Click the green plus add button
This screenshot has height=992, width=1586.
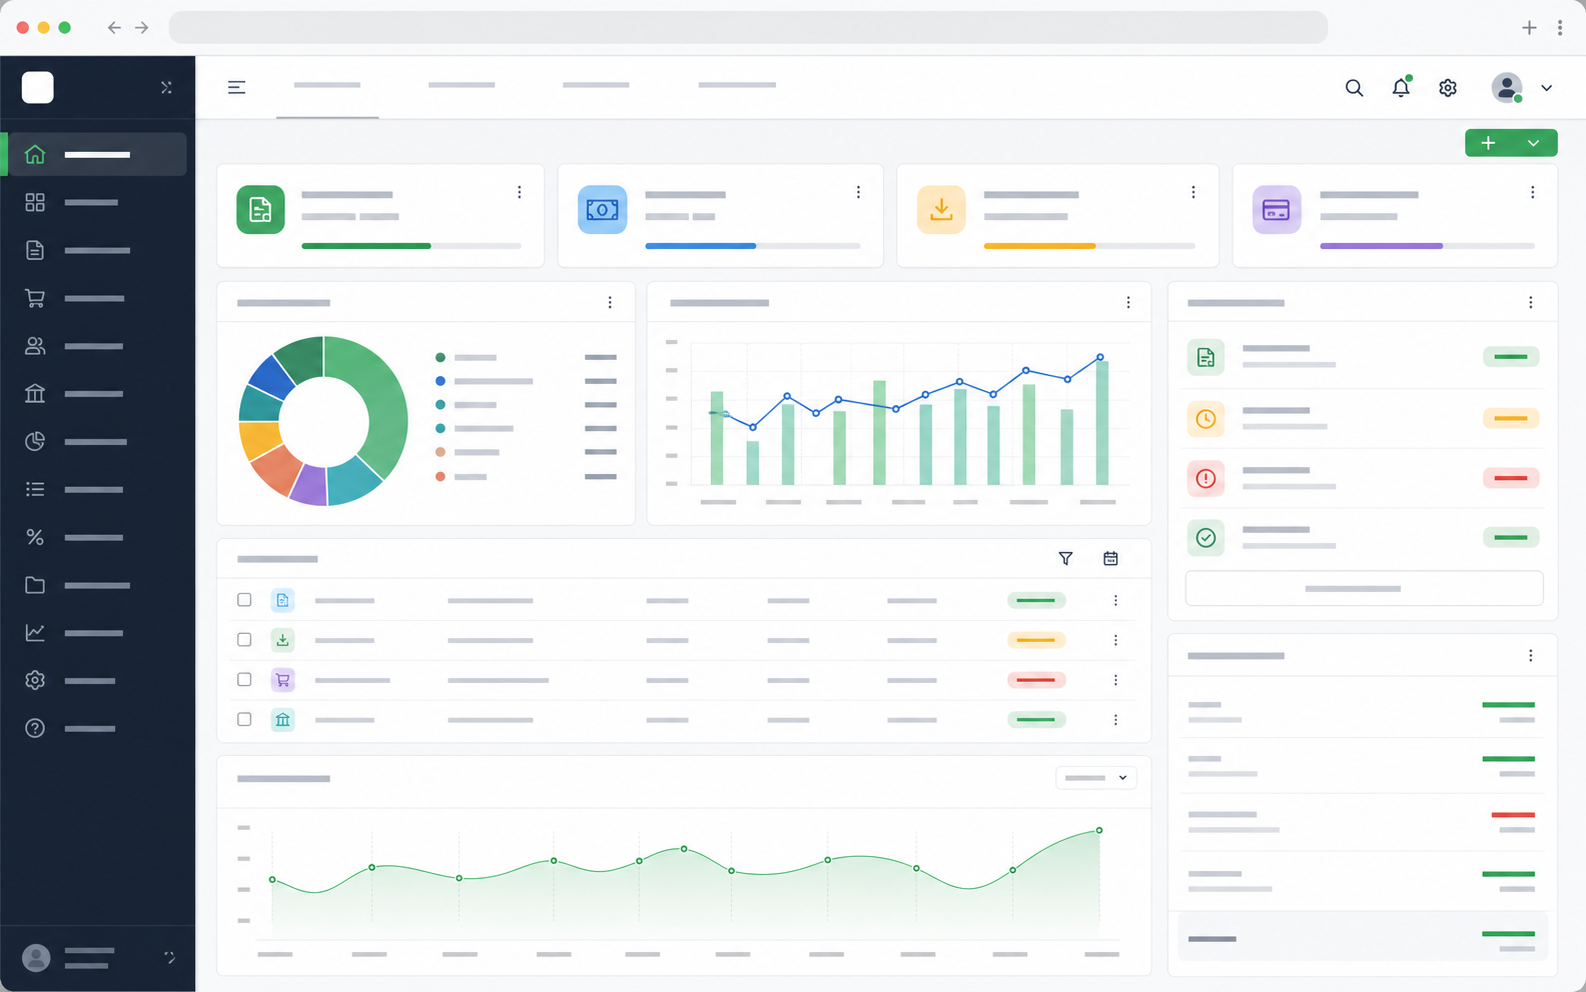click(x=1488, y=143)
